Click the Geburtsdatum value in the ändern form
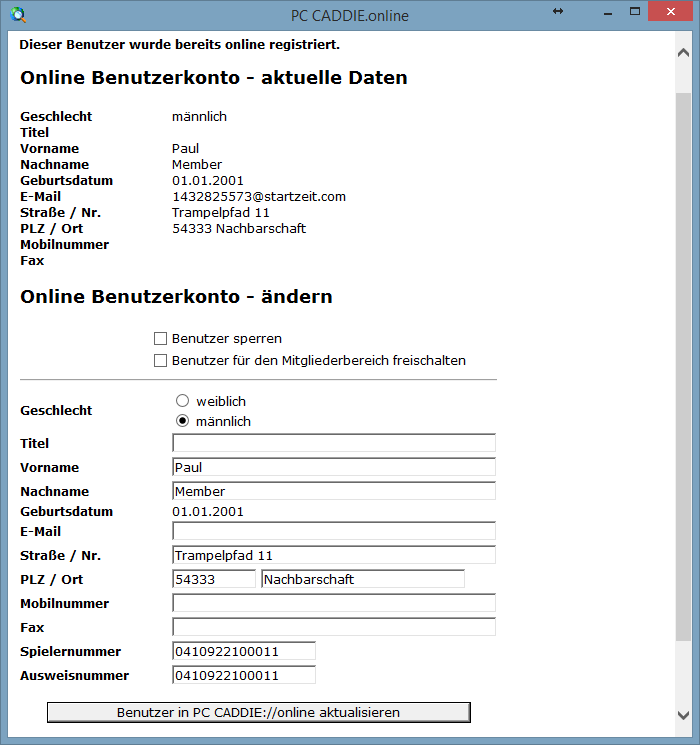The width and height of the screenshot is (700, 745). [208, 511]
